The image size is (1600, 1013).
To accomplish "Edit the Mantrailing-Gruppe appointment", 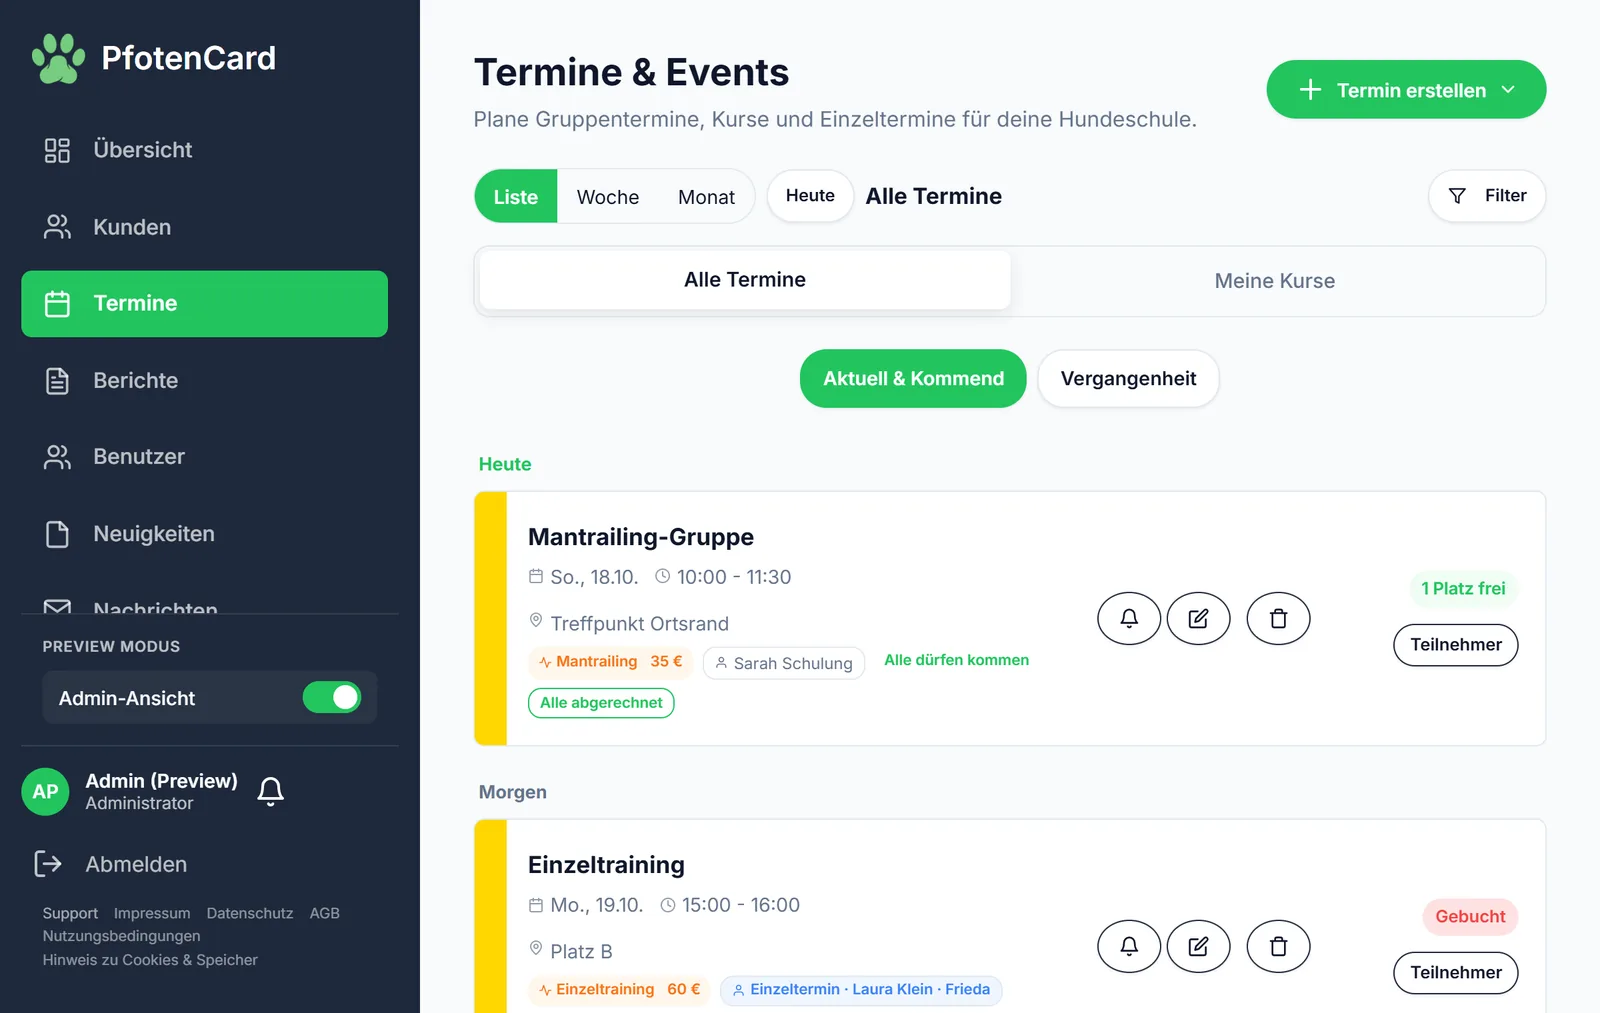I will (x=1198, y=619).
